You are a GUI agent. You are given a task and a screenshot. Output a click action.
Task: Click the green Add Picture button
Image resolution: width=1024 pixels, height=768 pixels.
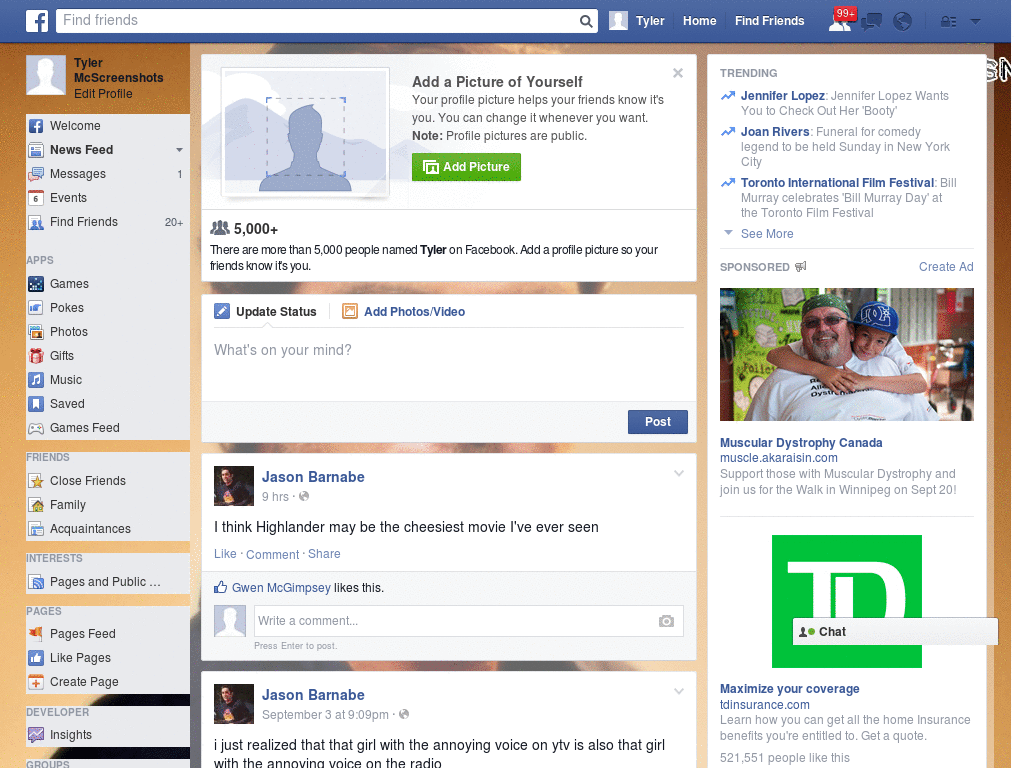(x=466, y=167)
